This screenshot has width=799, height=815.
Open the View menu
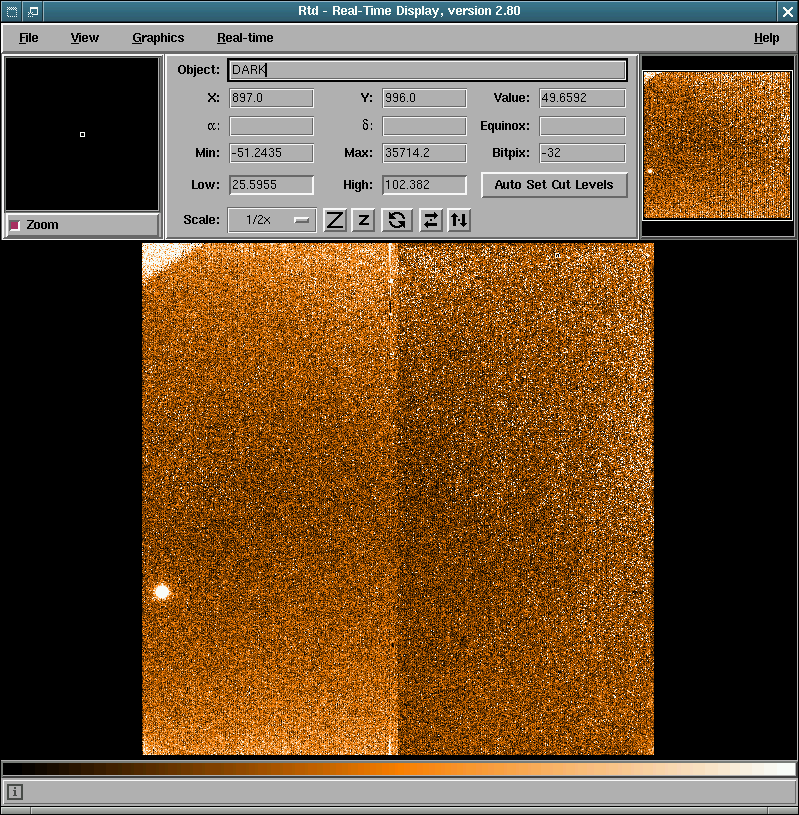[x=85, y=38]
